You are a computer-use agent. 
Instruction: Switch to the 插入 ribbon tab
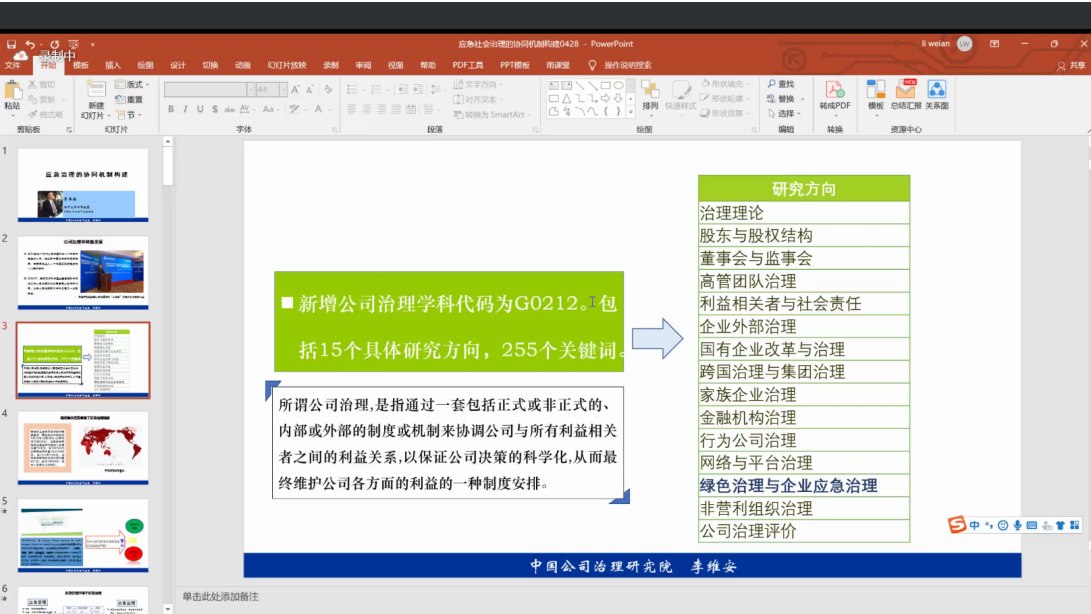coord(113,65)
